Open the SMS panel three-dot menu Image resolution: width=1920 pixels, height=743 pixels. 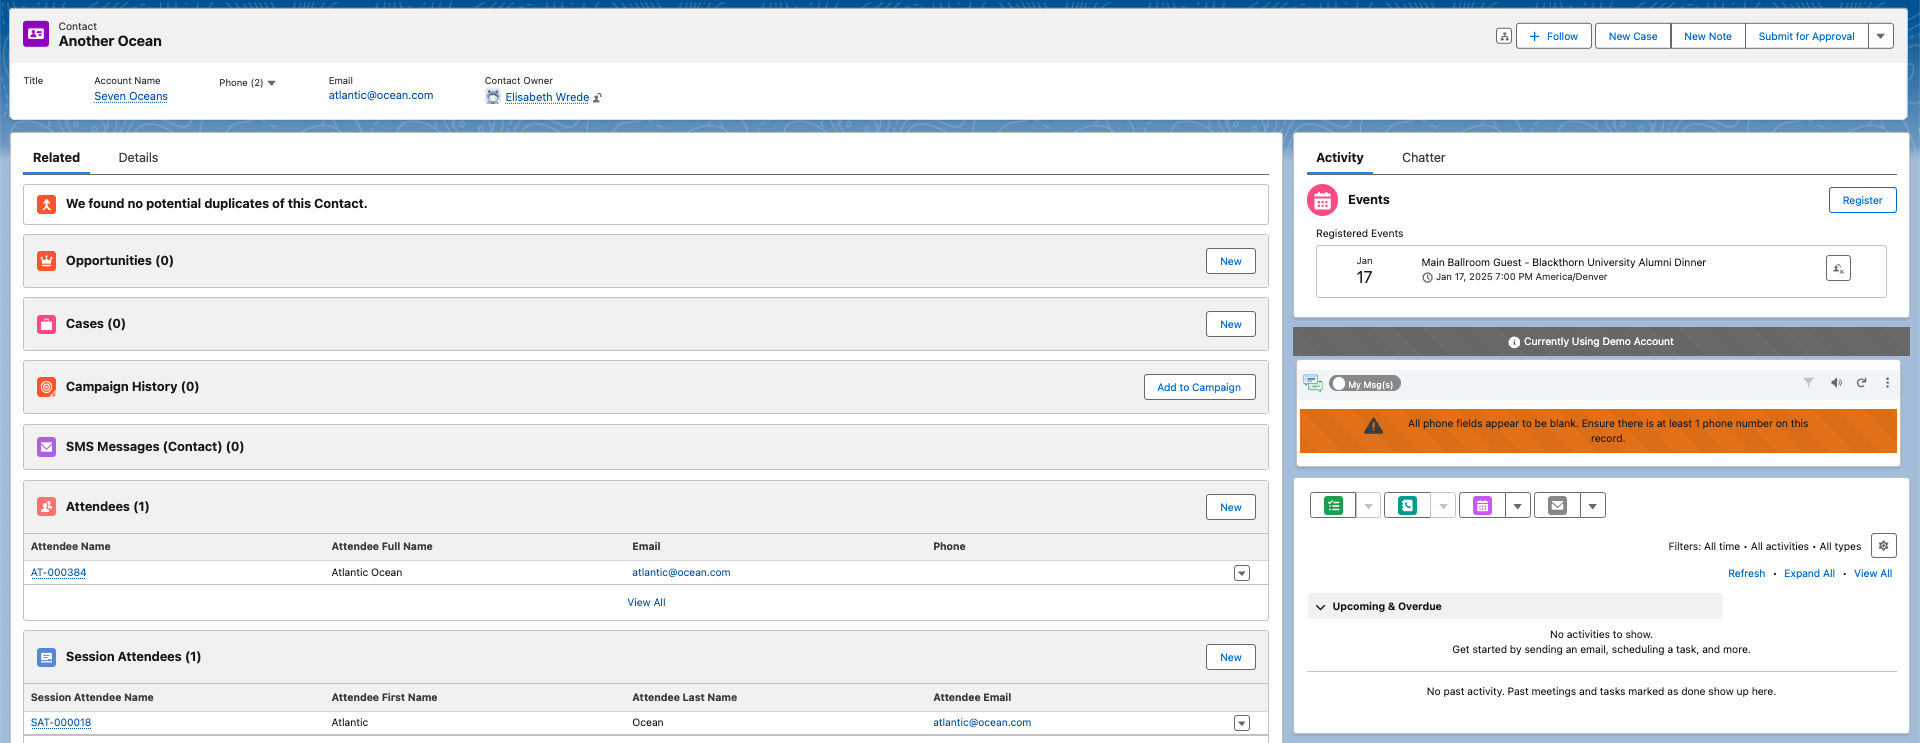(1887, 383)
